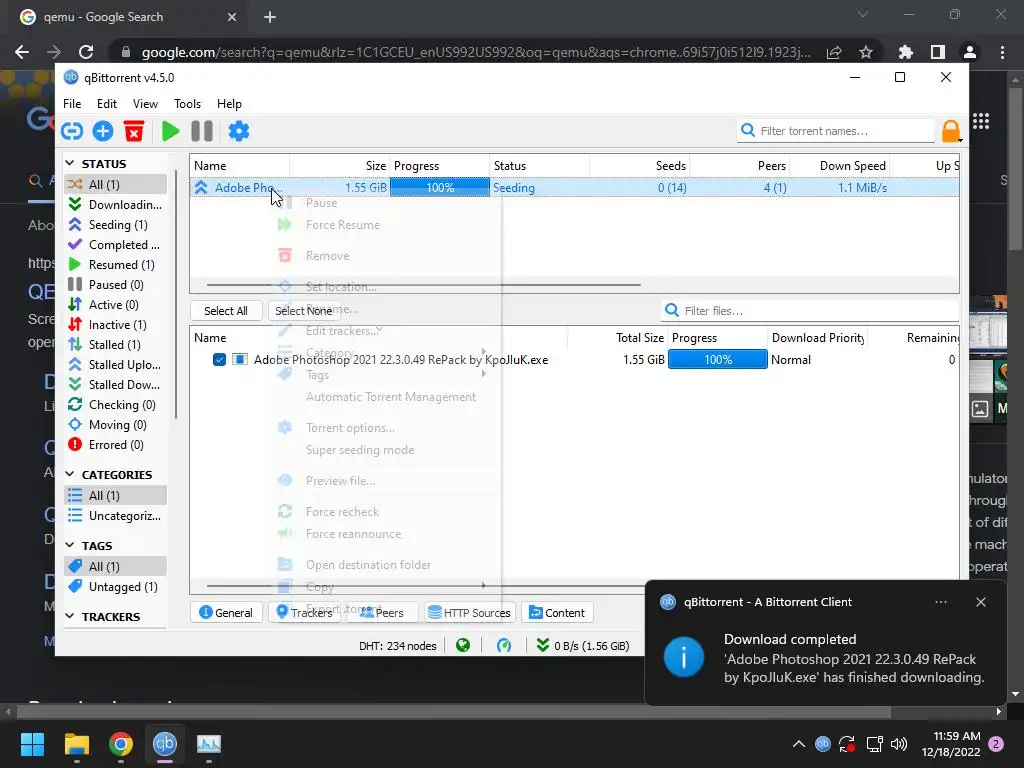The image size is (1024, 768).
Task: Uncheck the Adobe Photoshop .exe file checkbox
Action: click(x=219, y=360)
